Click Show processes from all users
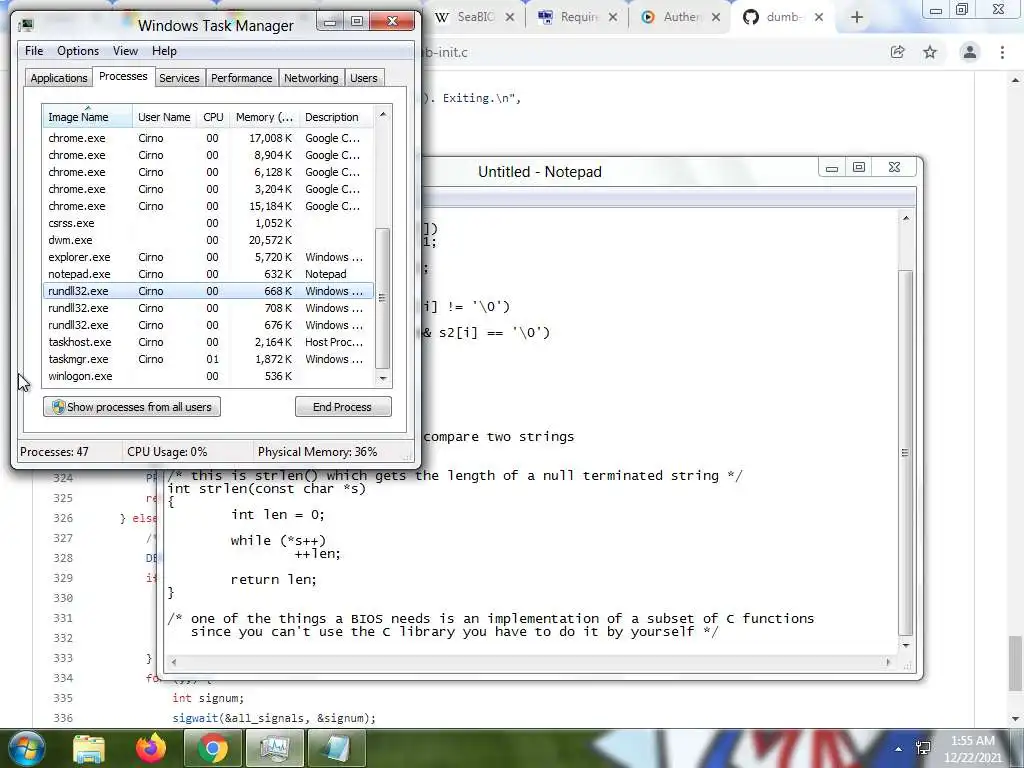This screenshot has height=768, width=1024. [132, 407]
